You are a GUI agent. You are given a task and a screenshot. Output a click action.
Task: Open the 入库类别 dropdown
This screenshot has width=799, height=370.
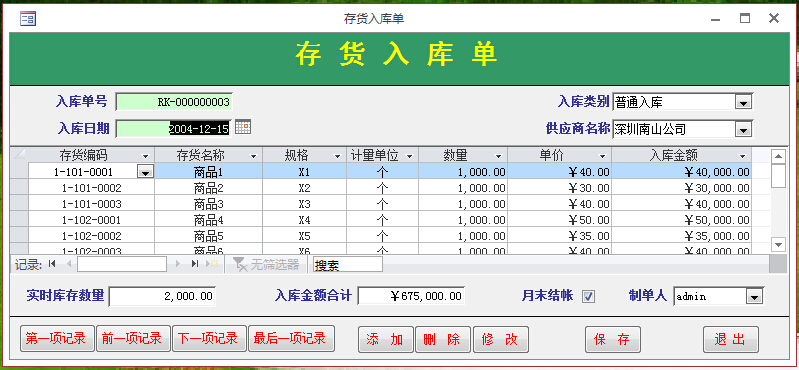pyautogui.click(x=743, y=102)
